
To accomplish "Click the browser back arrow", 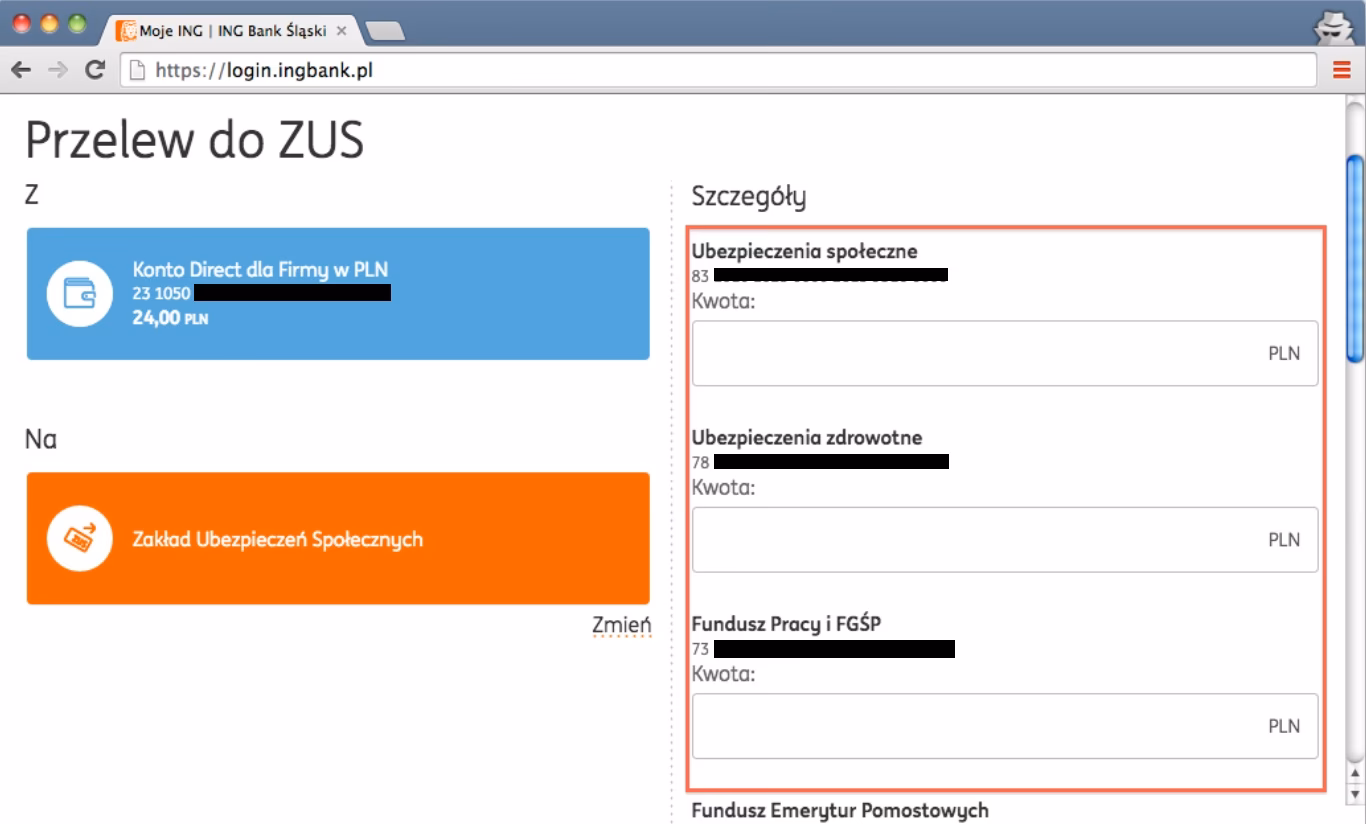I will pyautogui.click(x=21, y=71).
